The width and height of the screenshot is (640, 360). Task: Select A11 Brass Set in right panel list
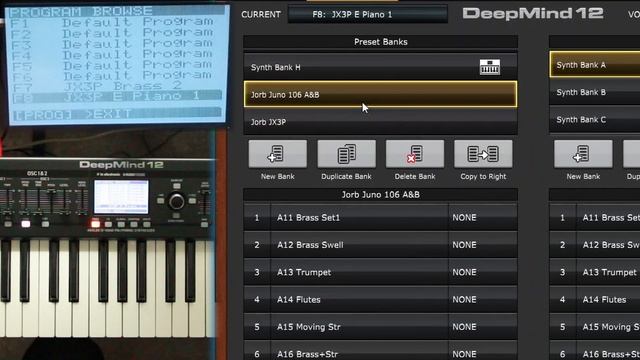point(608,218)
